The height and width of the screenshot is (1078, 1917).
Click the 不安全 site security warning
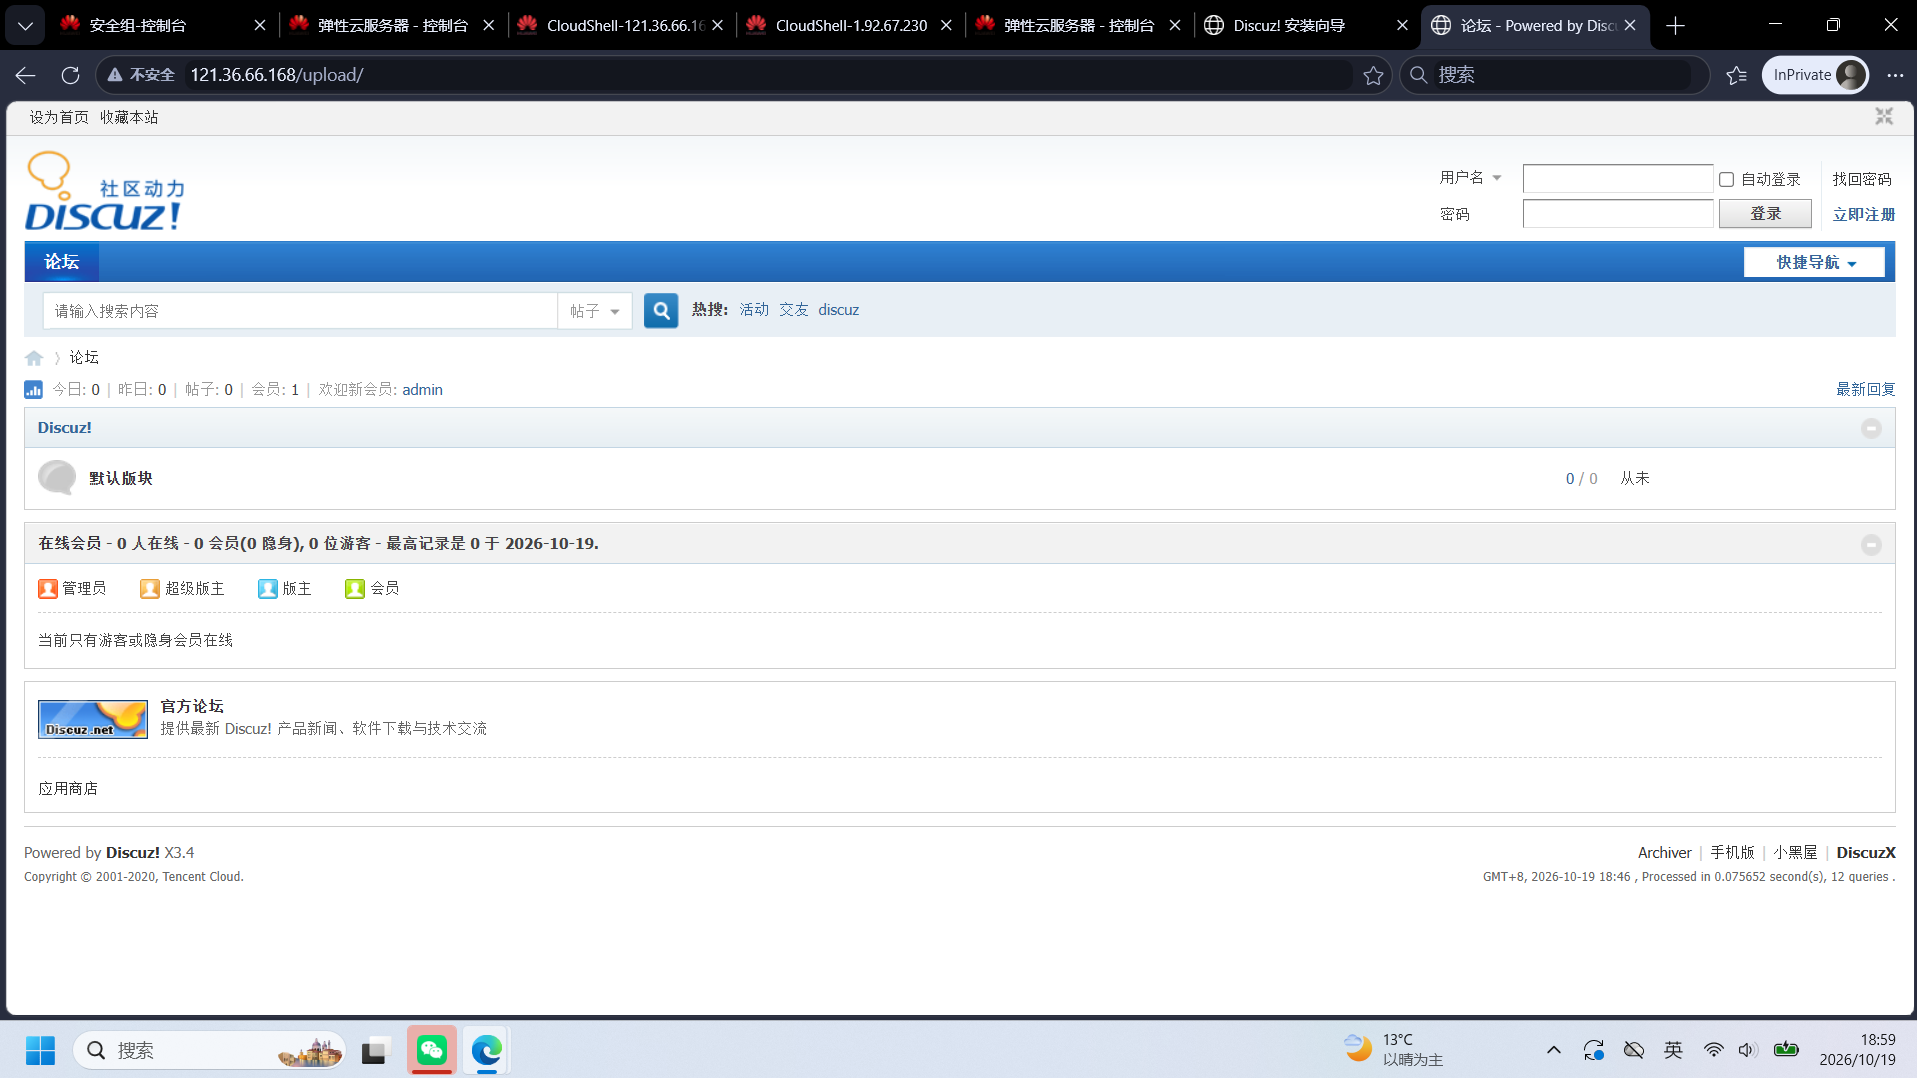141,75
